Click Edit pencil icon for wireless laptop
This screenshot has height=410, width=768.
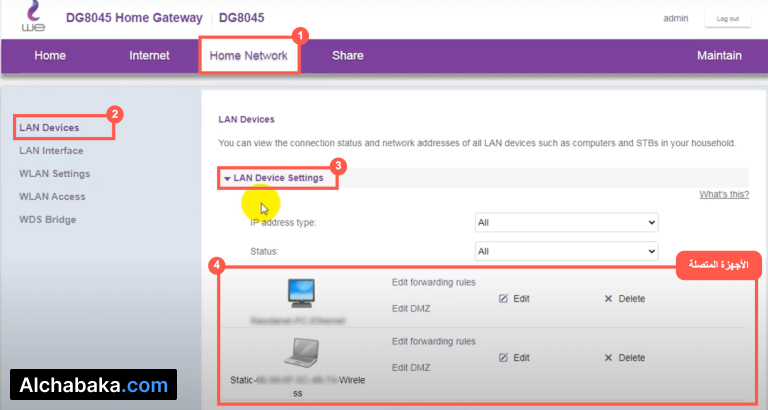pos(505,357)
